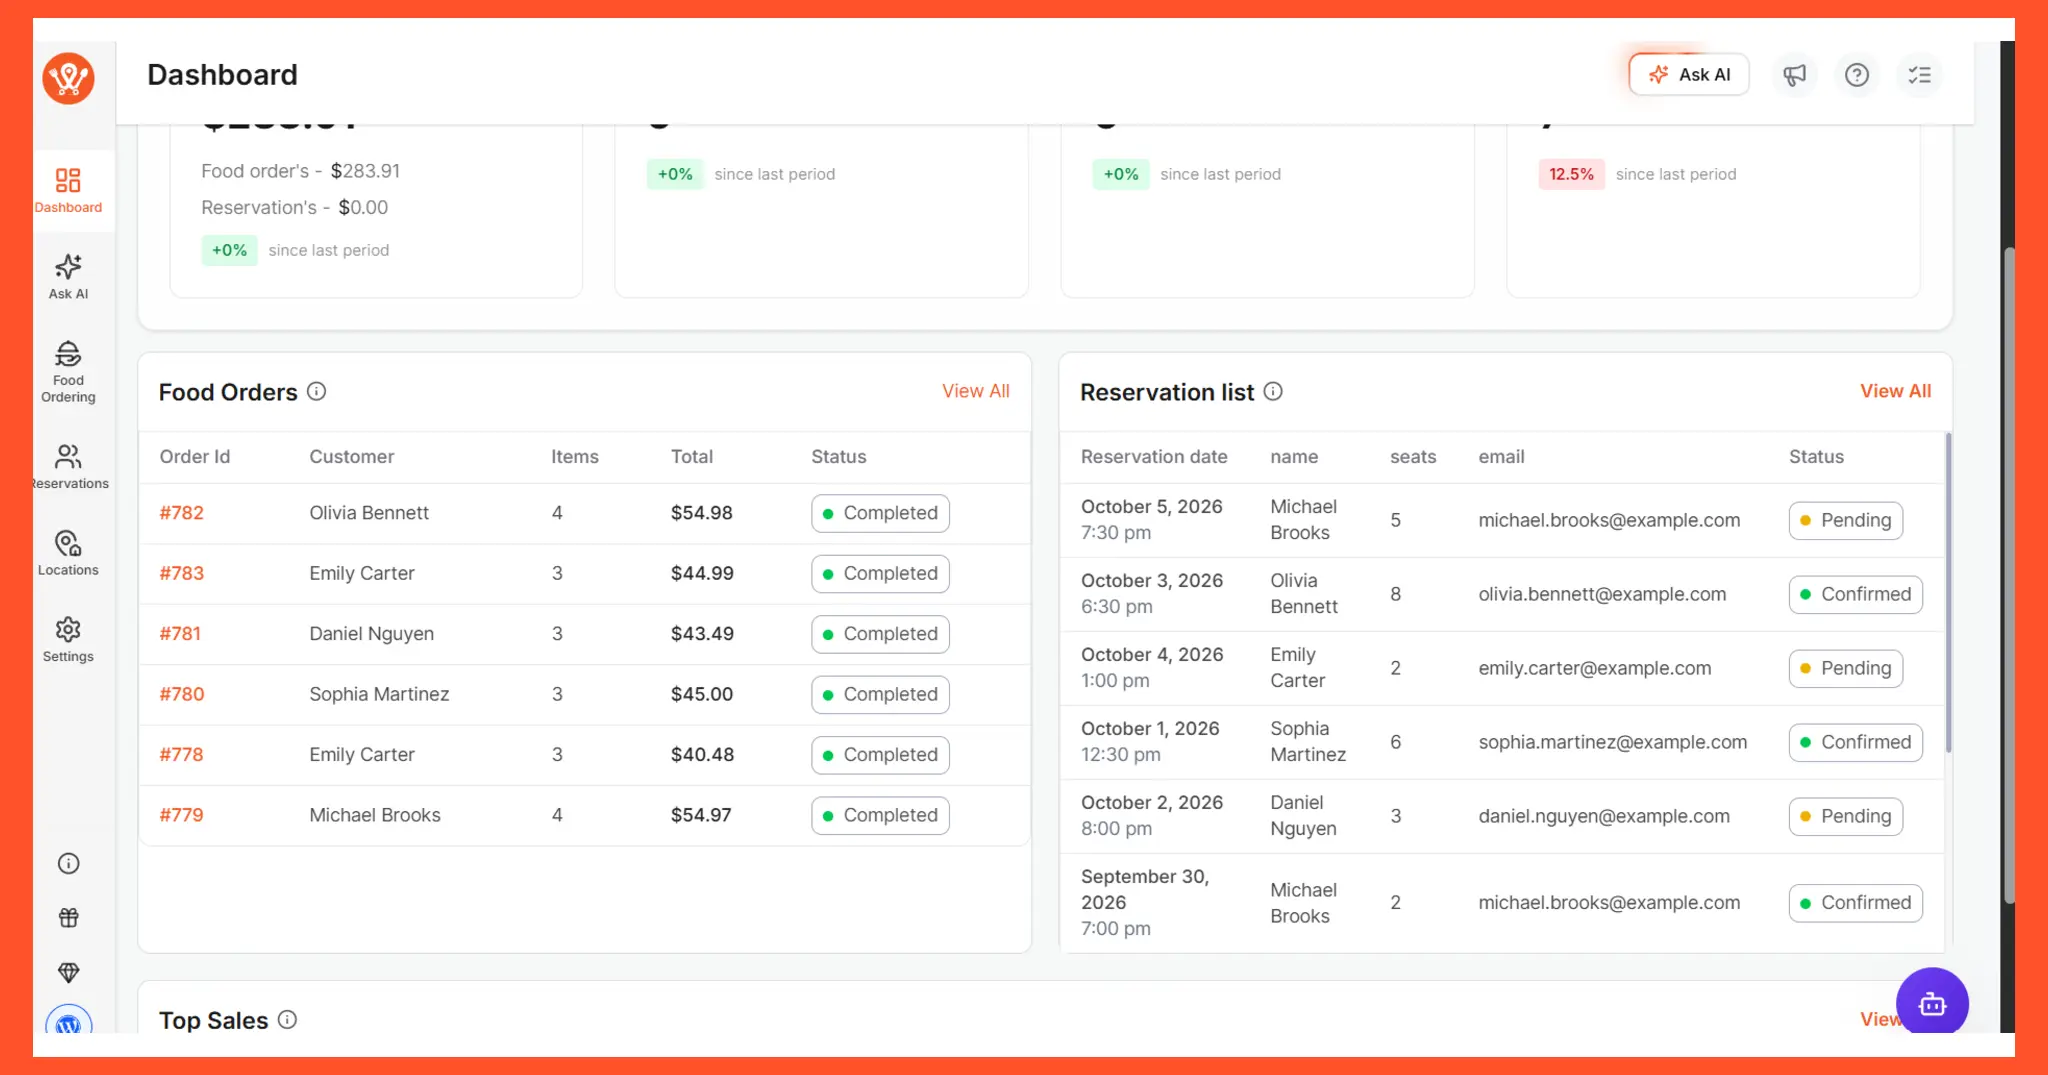Open order #778
The height and width of the screenshot is (1075, 2048).
click(181, 755)
